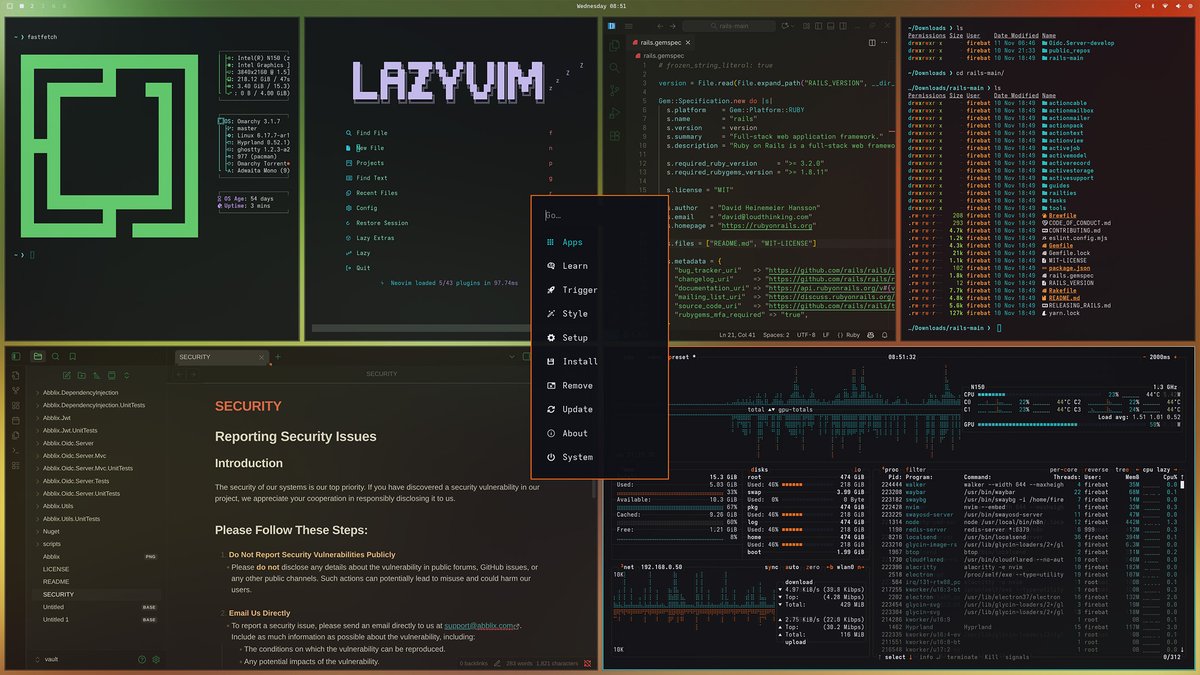Open the vault switcher dropdown at the sidebar bottom

pyautogui.click(x=35, y=659)
